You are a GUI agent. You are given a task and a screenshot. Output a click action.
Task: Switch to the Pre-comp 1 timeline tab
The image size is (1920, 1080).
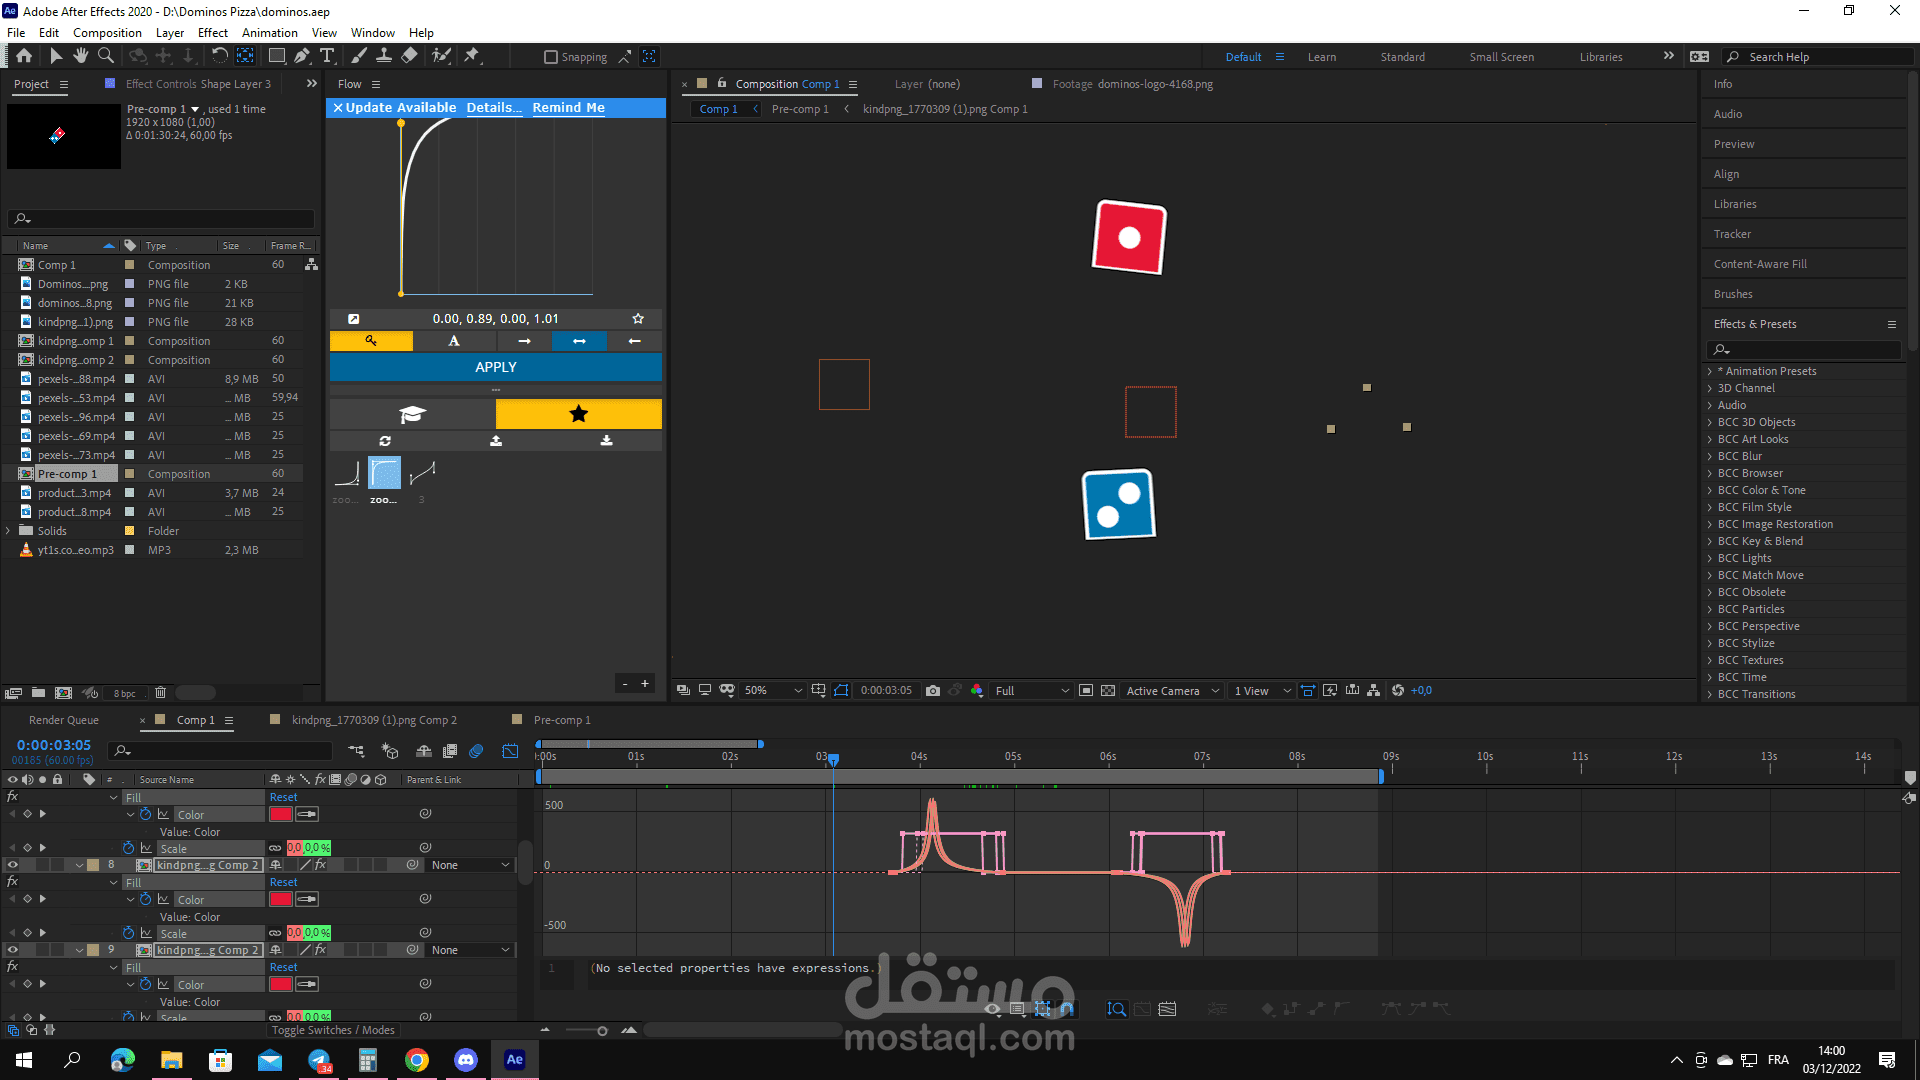coord(562,720)
